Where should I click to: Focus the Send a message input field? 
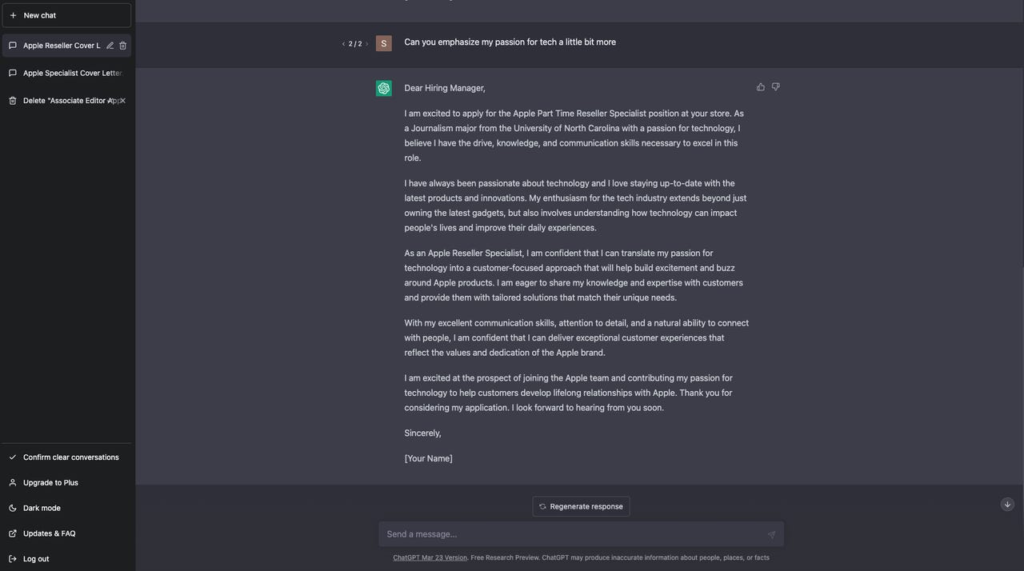pos(570,534)
